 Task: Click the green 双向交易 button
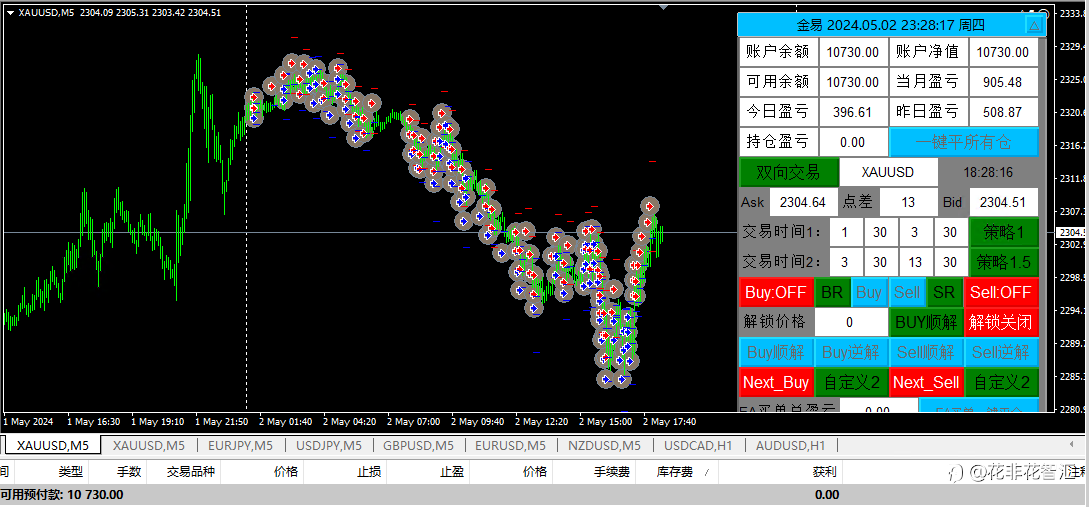click(788, 172)
